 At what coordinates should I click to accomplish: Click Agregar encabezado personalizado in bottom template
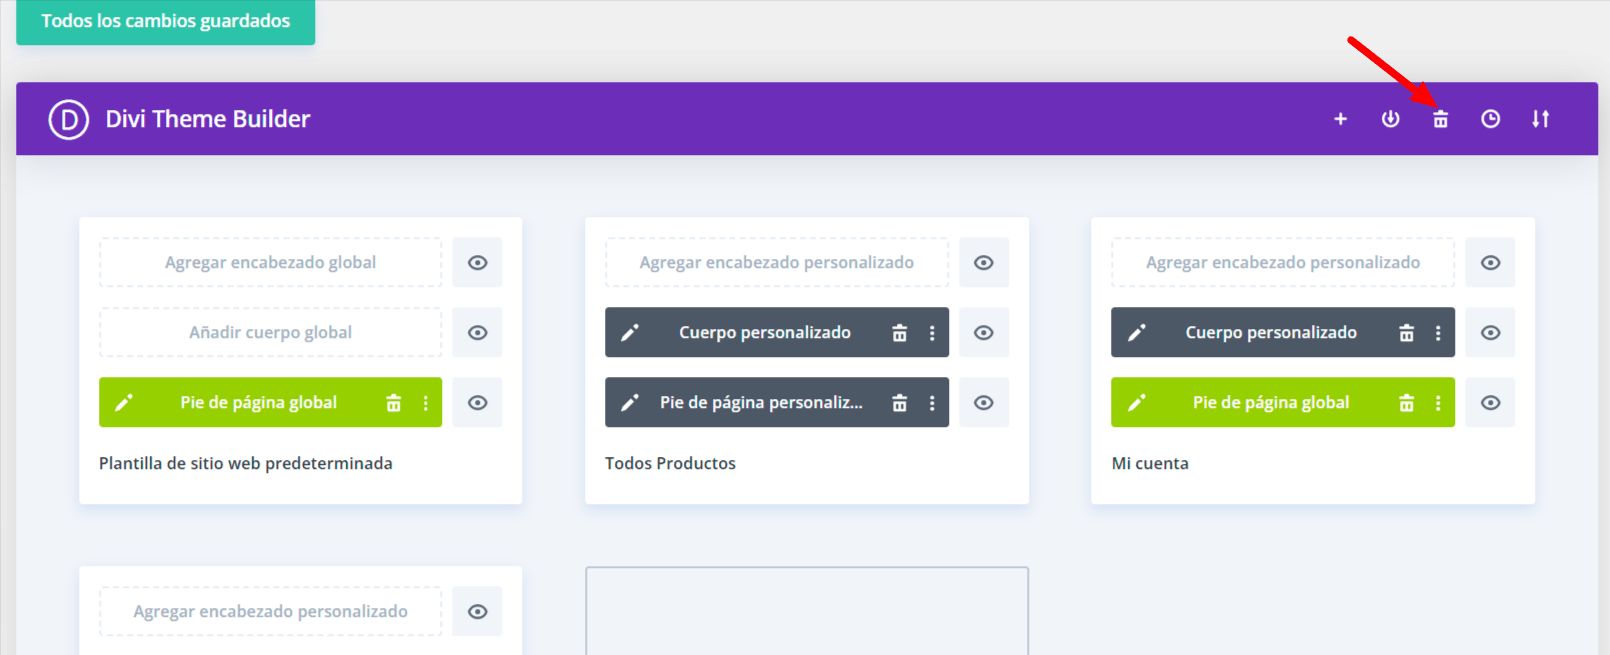pyautogui.click(x=270, y=611)
